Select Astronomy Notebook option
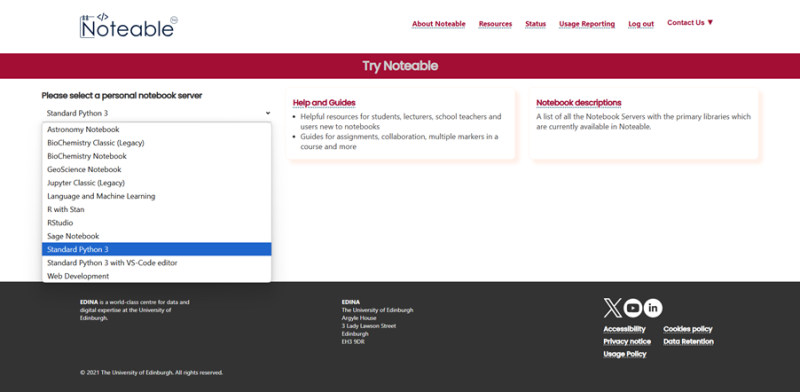Image resolution: width=800 pixels, height=392 pixels. 157,130
